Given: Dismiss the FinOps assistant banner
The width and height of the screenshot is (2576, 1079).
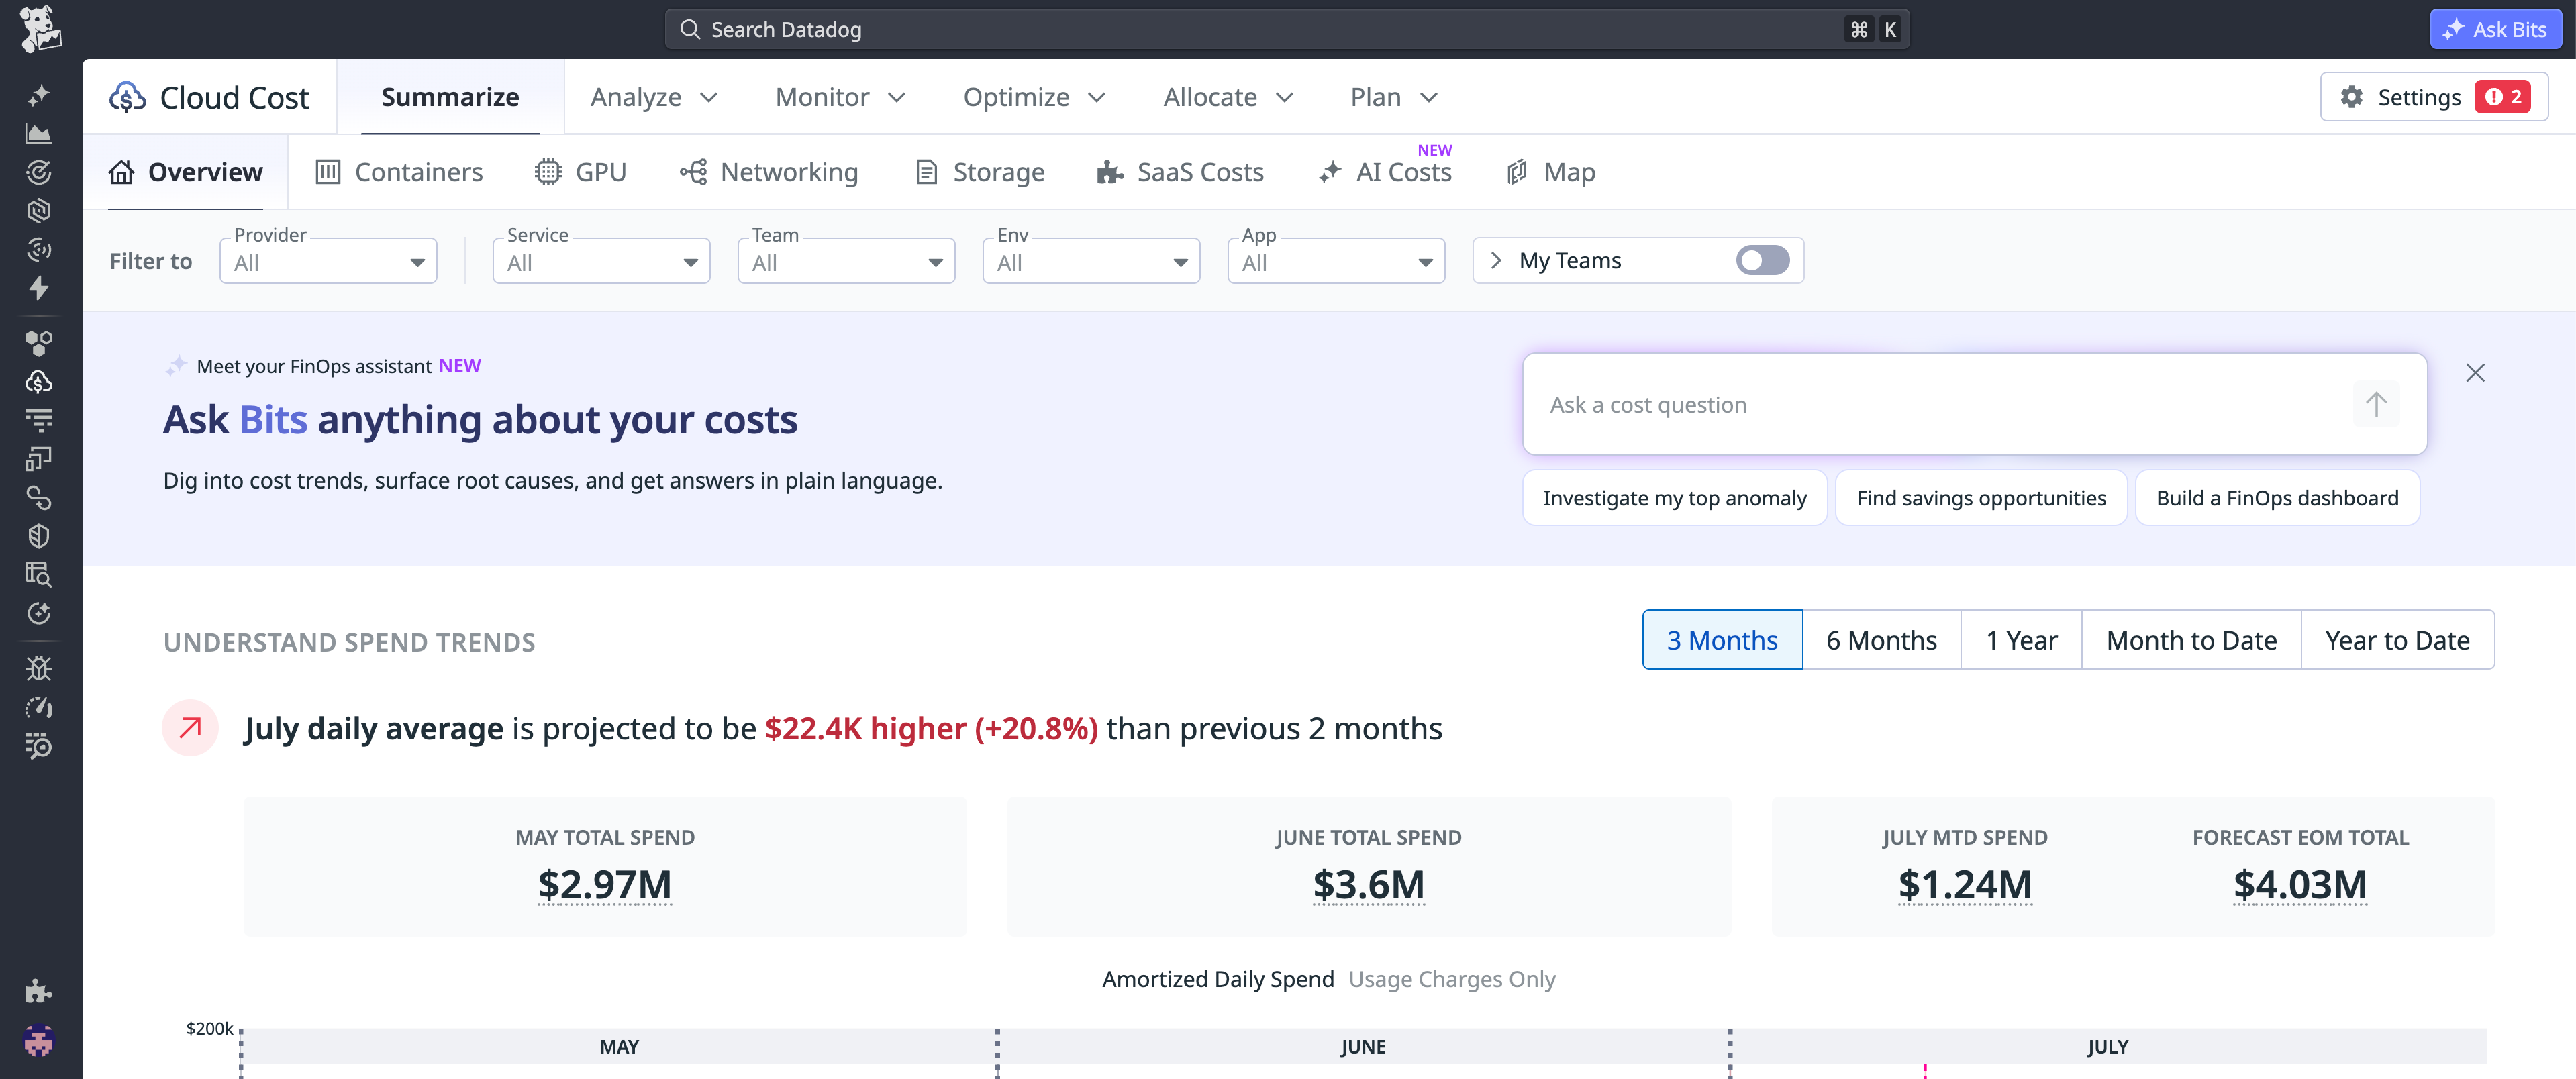Looking at the screenshot, I should tap(2475, 373).
